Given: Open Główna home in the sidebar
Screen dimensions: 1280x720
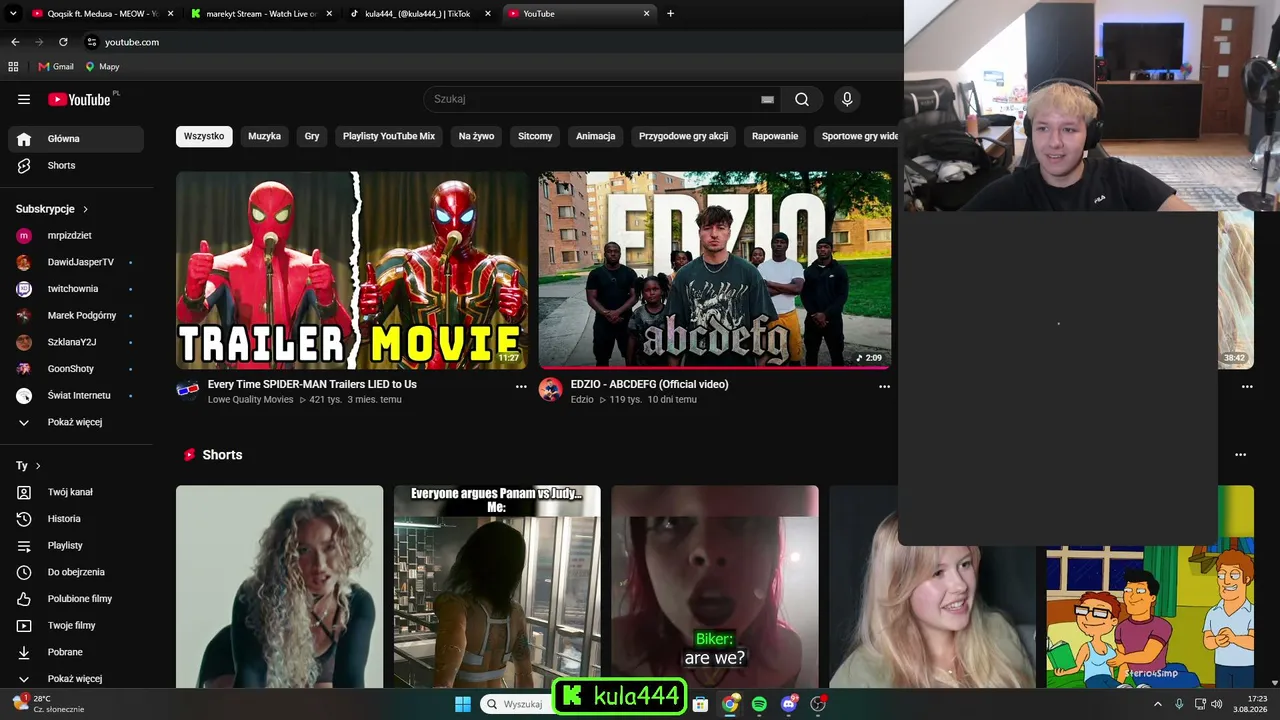Looking at the screenshot, I should (76, 139).
